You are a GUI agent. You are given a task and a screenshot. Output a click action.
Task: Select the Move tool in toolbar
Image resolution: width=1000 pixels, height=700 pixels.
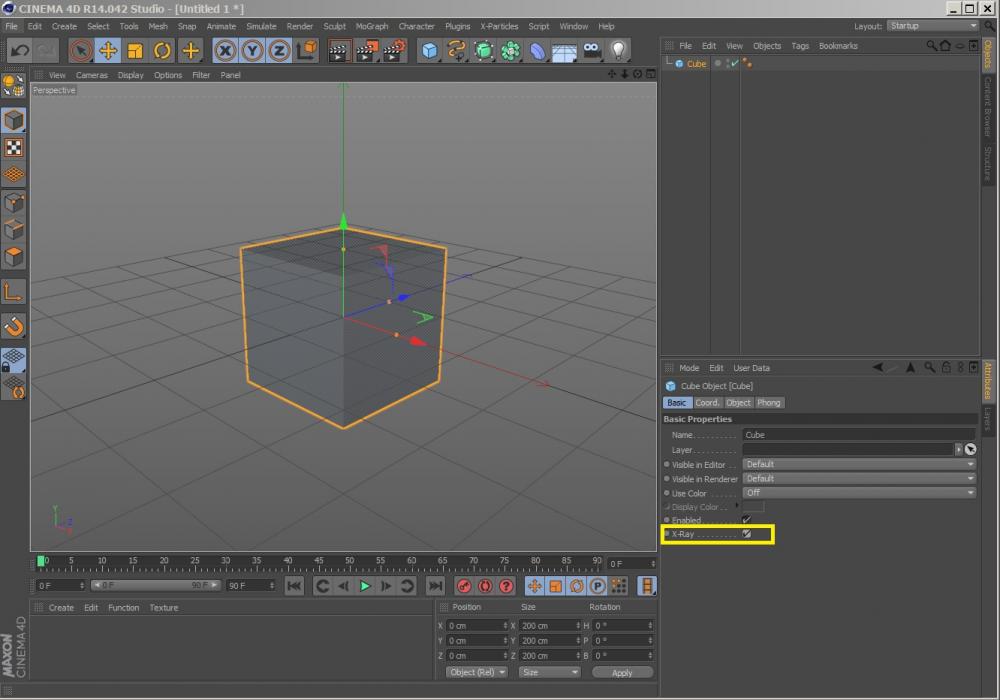pyautogui.click(x=108, y=50)
